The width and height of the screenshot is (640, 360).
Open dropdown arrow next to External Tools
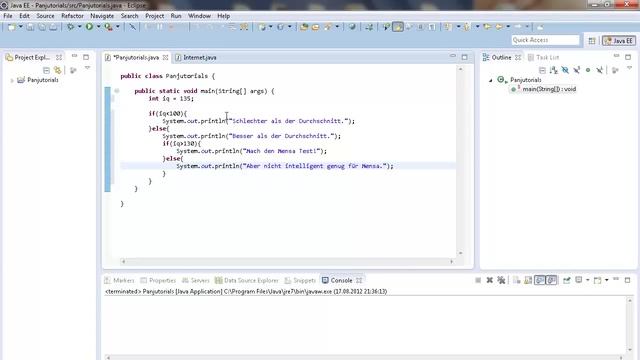click(x=118, y=27)
